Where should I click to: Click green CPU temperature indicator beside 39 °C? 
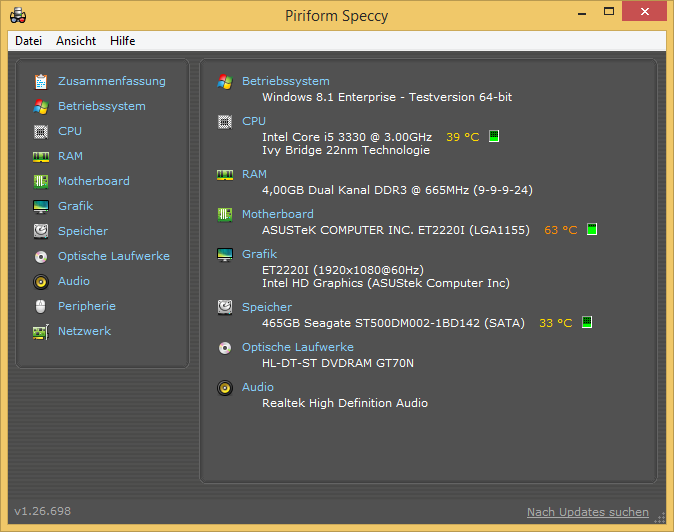coord(494,136)
